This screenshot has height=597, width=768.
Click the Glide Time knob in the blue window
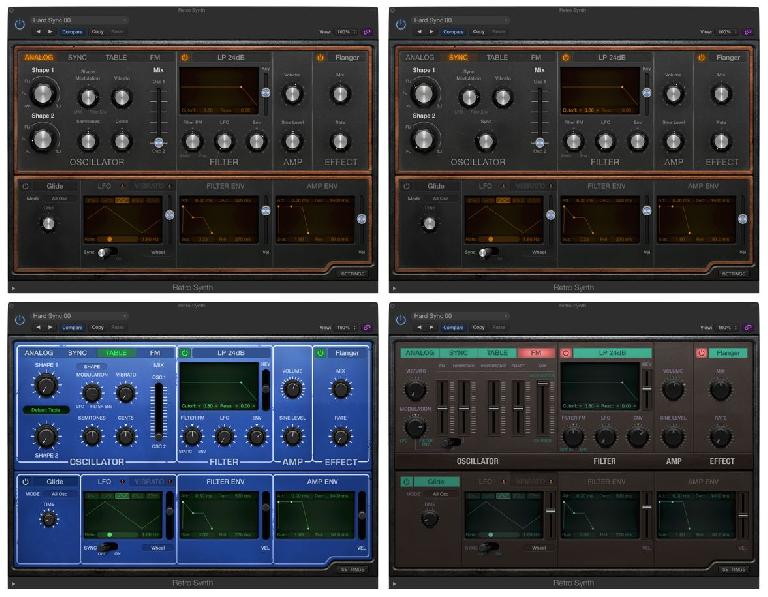(x=48, y=519)
